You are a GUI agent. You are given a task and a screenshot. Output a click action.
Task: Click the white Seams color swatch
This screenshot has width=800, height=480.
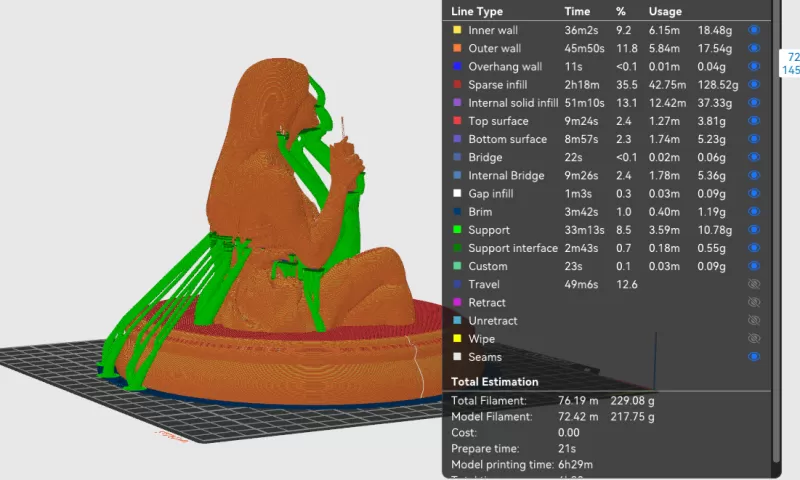(x=457, y=357)
